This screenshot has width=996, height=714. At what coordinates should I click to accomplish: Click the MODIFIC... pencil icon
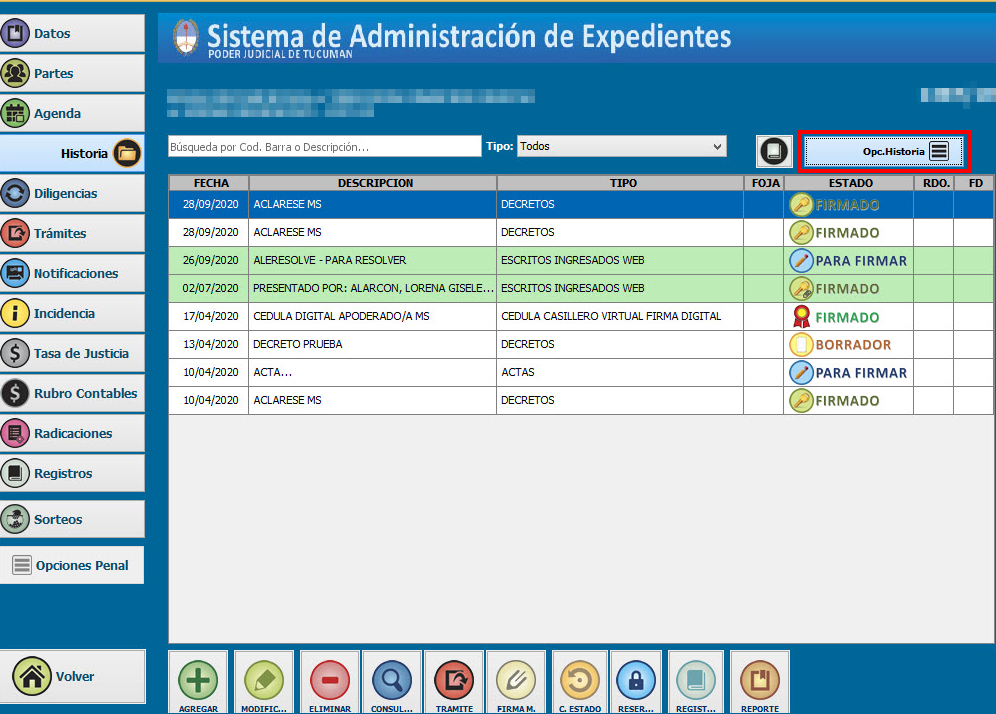264,680
